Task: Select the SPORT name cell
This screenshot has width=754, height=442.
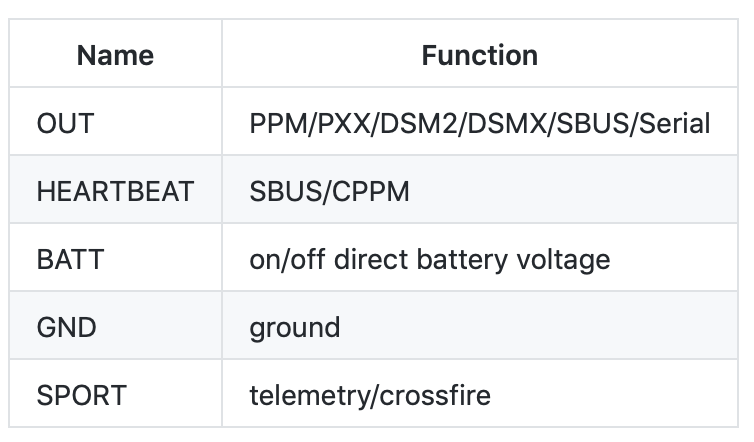Action: (x=81, y=395)
